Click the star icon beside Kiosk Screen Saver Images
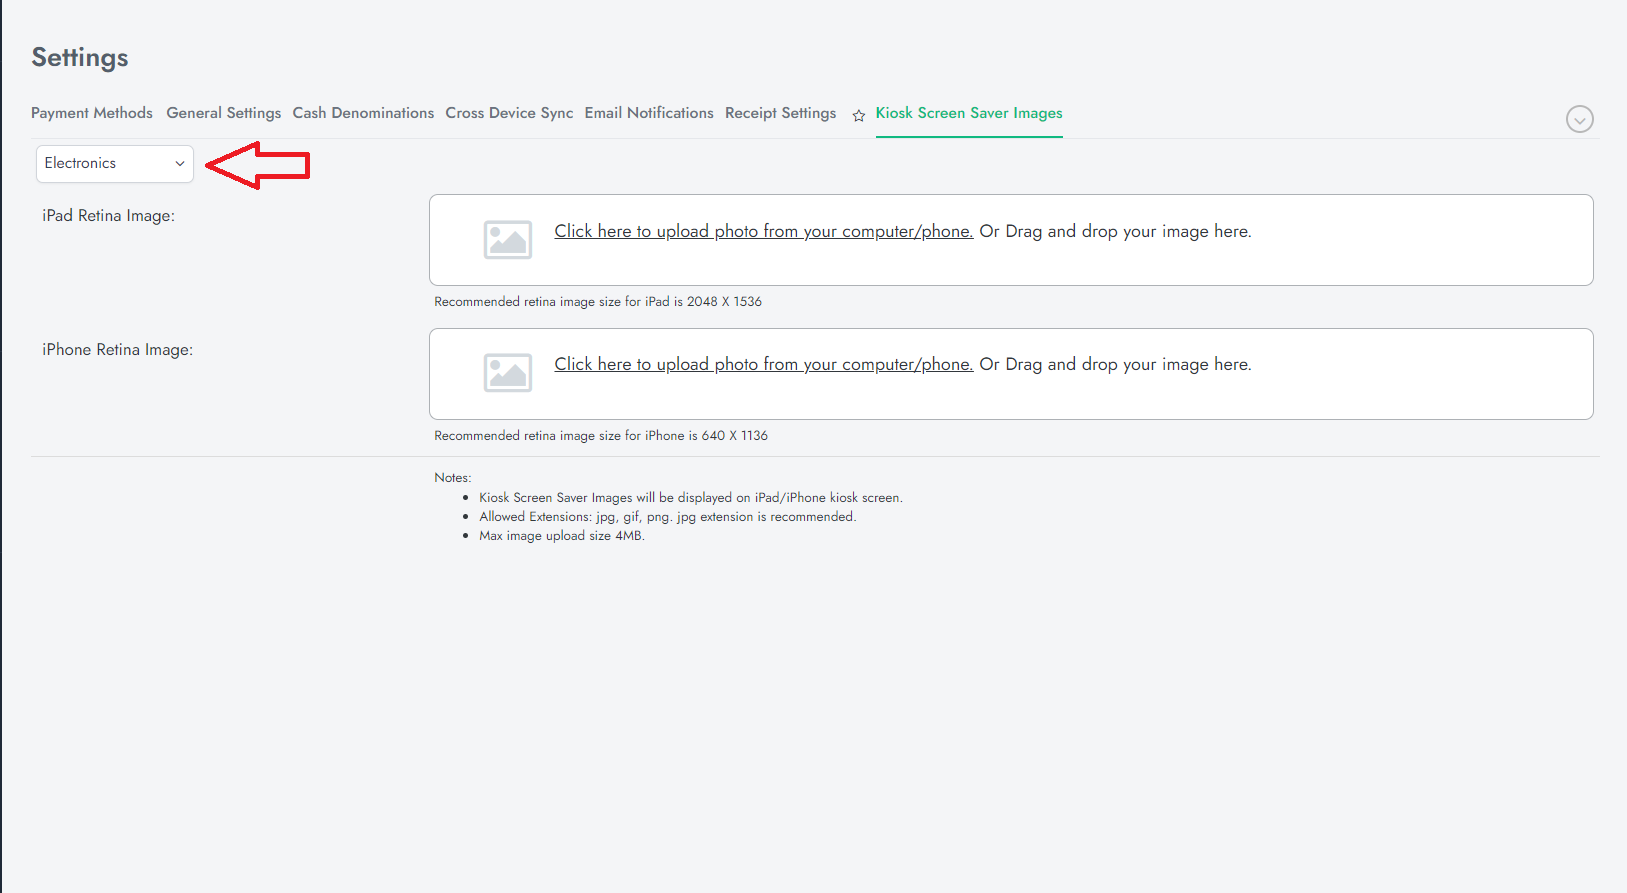Screen dimensions: 1627x893 858,116
